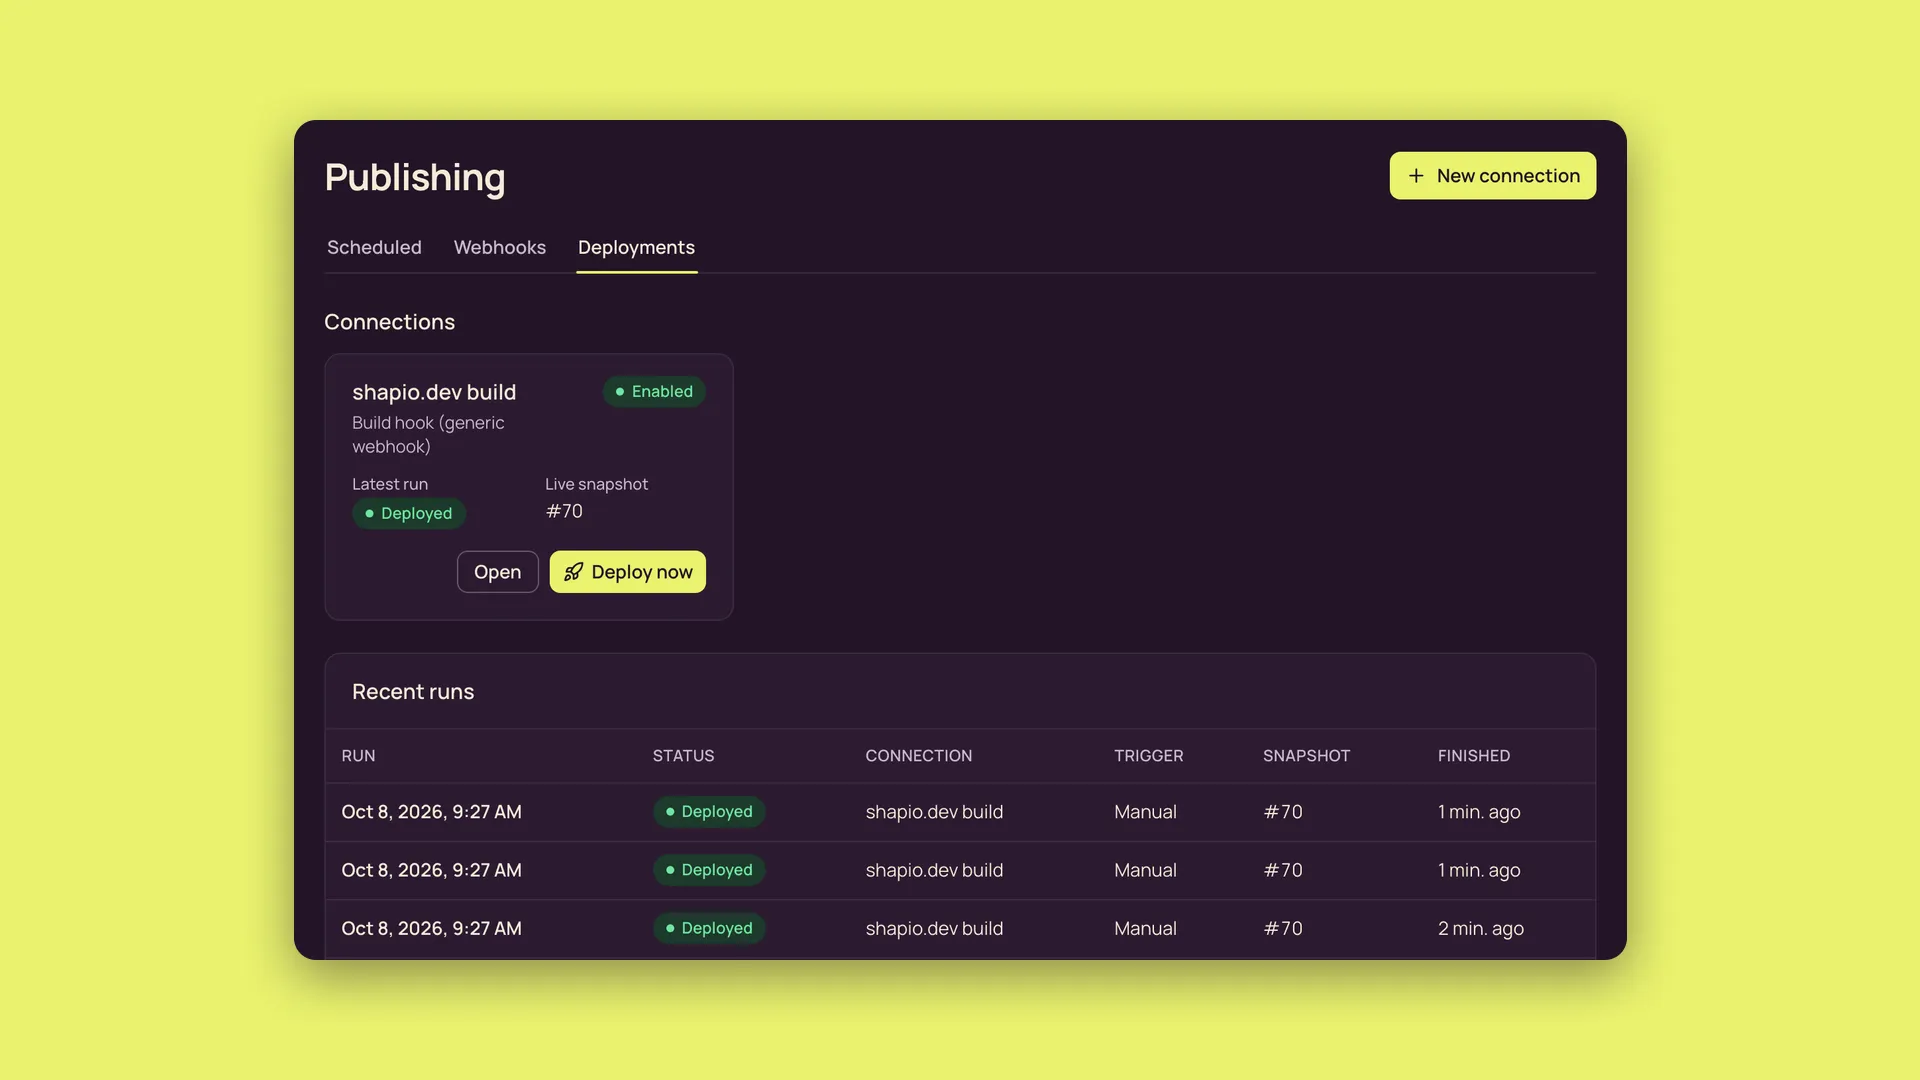Click the Enabled status badge
Screen dimensions: 1920x1080
coord(654,391)
